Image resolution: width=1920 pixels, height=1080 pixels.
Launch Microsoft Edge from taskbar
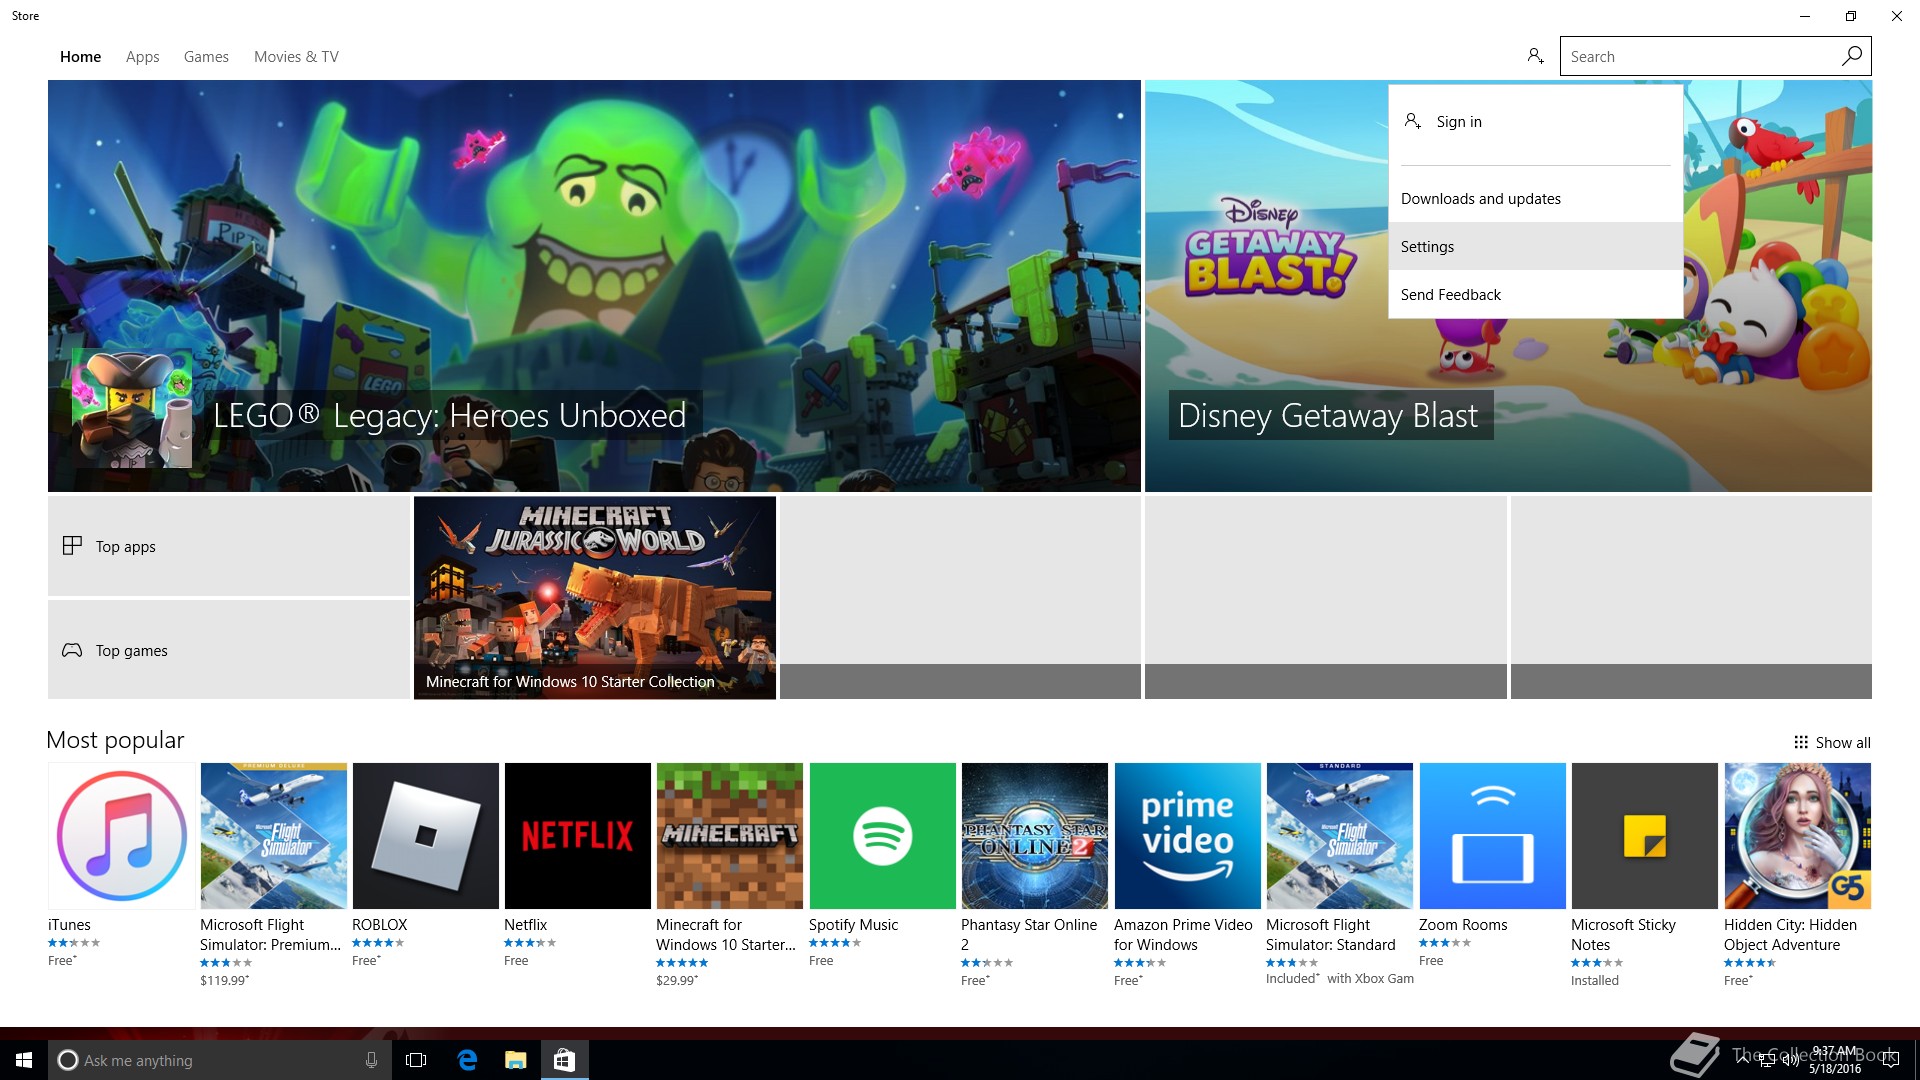click(467, 1060)
